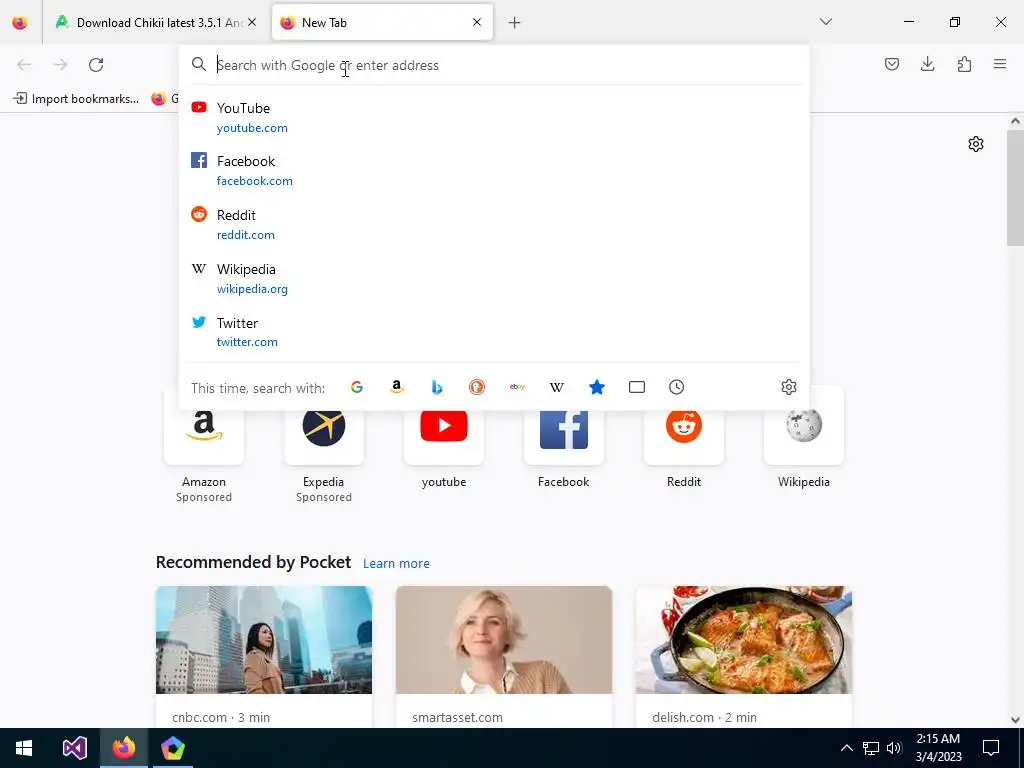Click the scrollbar down arrow
1024x768 pixels.
[x=1015, y=720]
